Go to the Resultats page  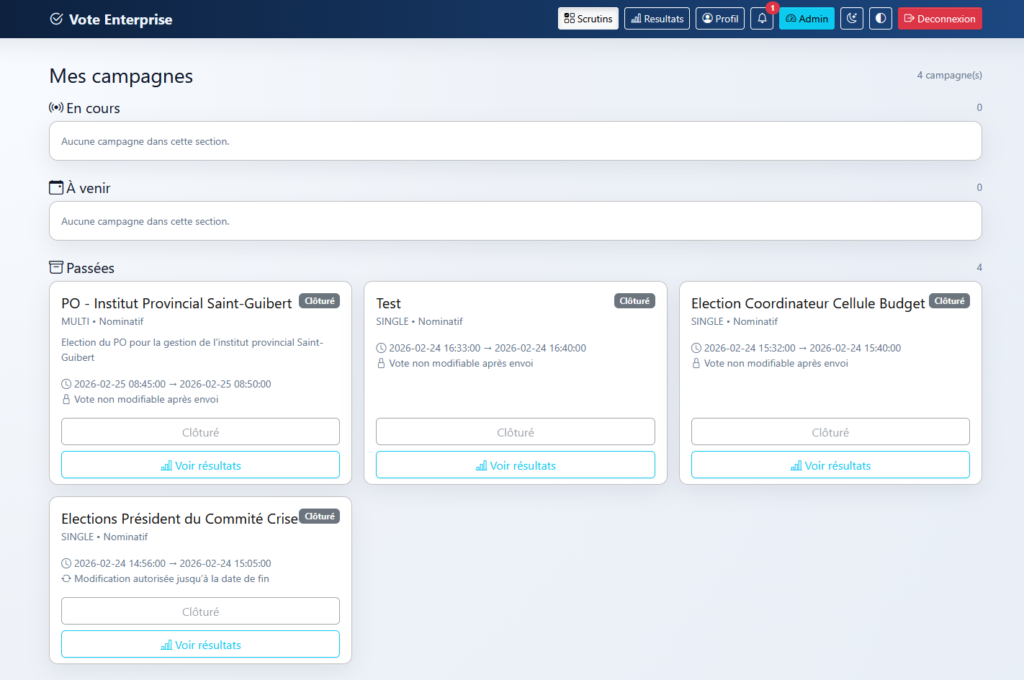click(657, 19)
